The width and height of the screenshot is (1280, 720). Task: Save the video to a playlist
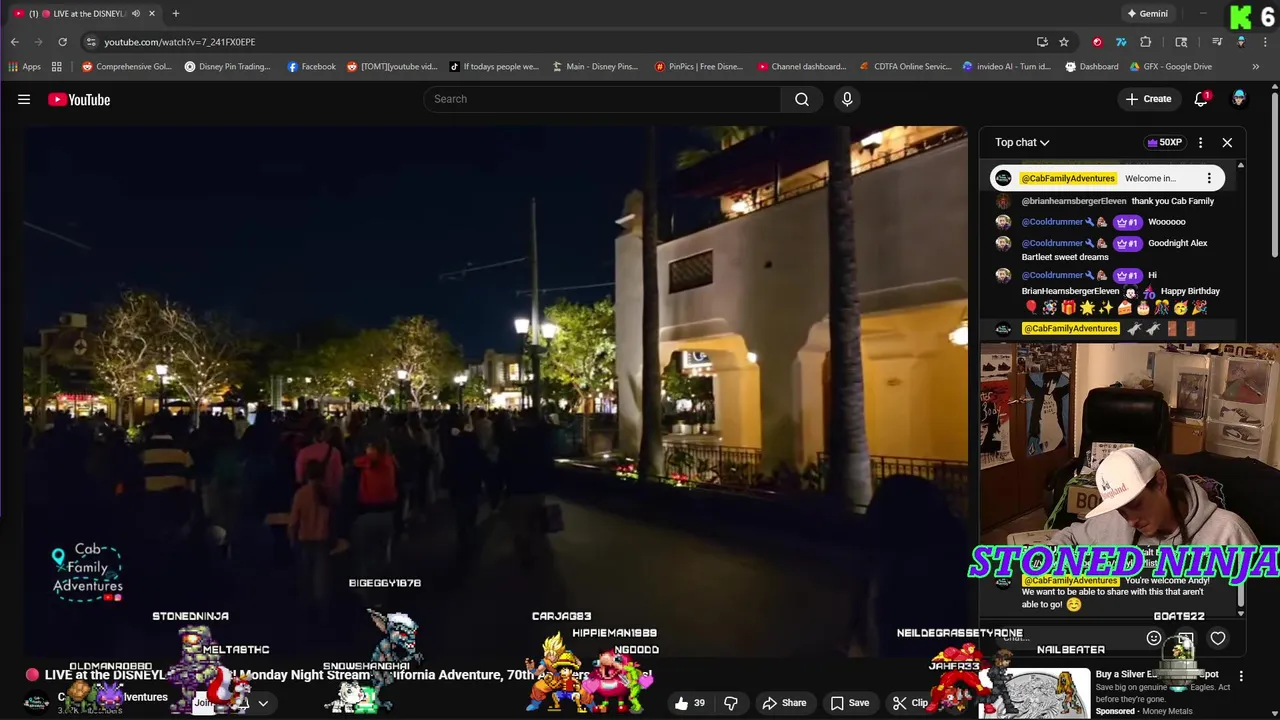coord(849,703)
